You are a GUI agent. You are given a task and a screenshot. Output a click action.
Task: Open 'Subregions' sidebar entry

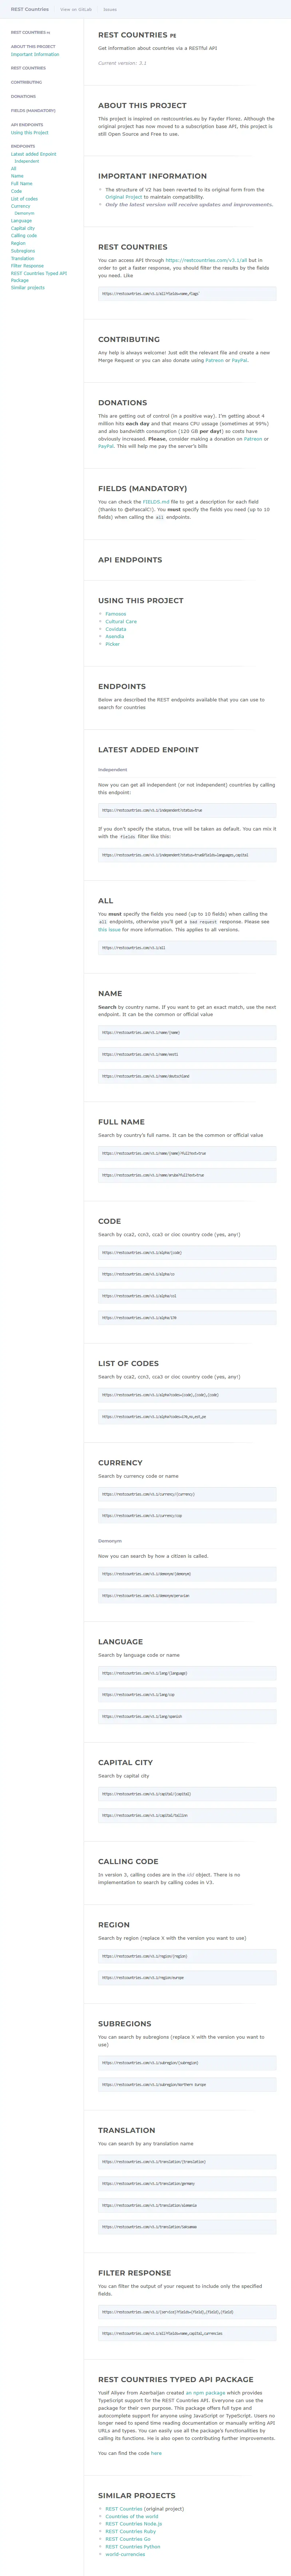(x=23, y=251)
